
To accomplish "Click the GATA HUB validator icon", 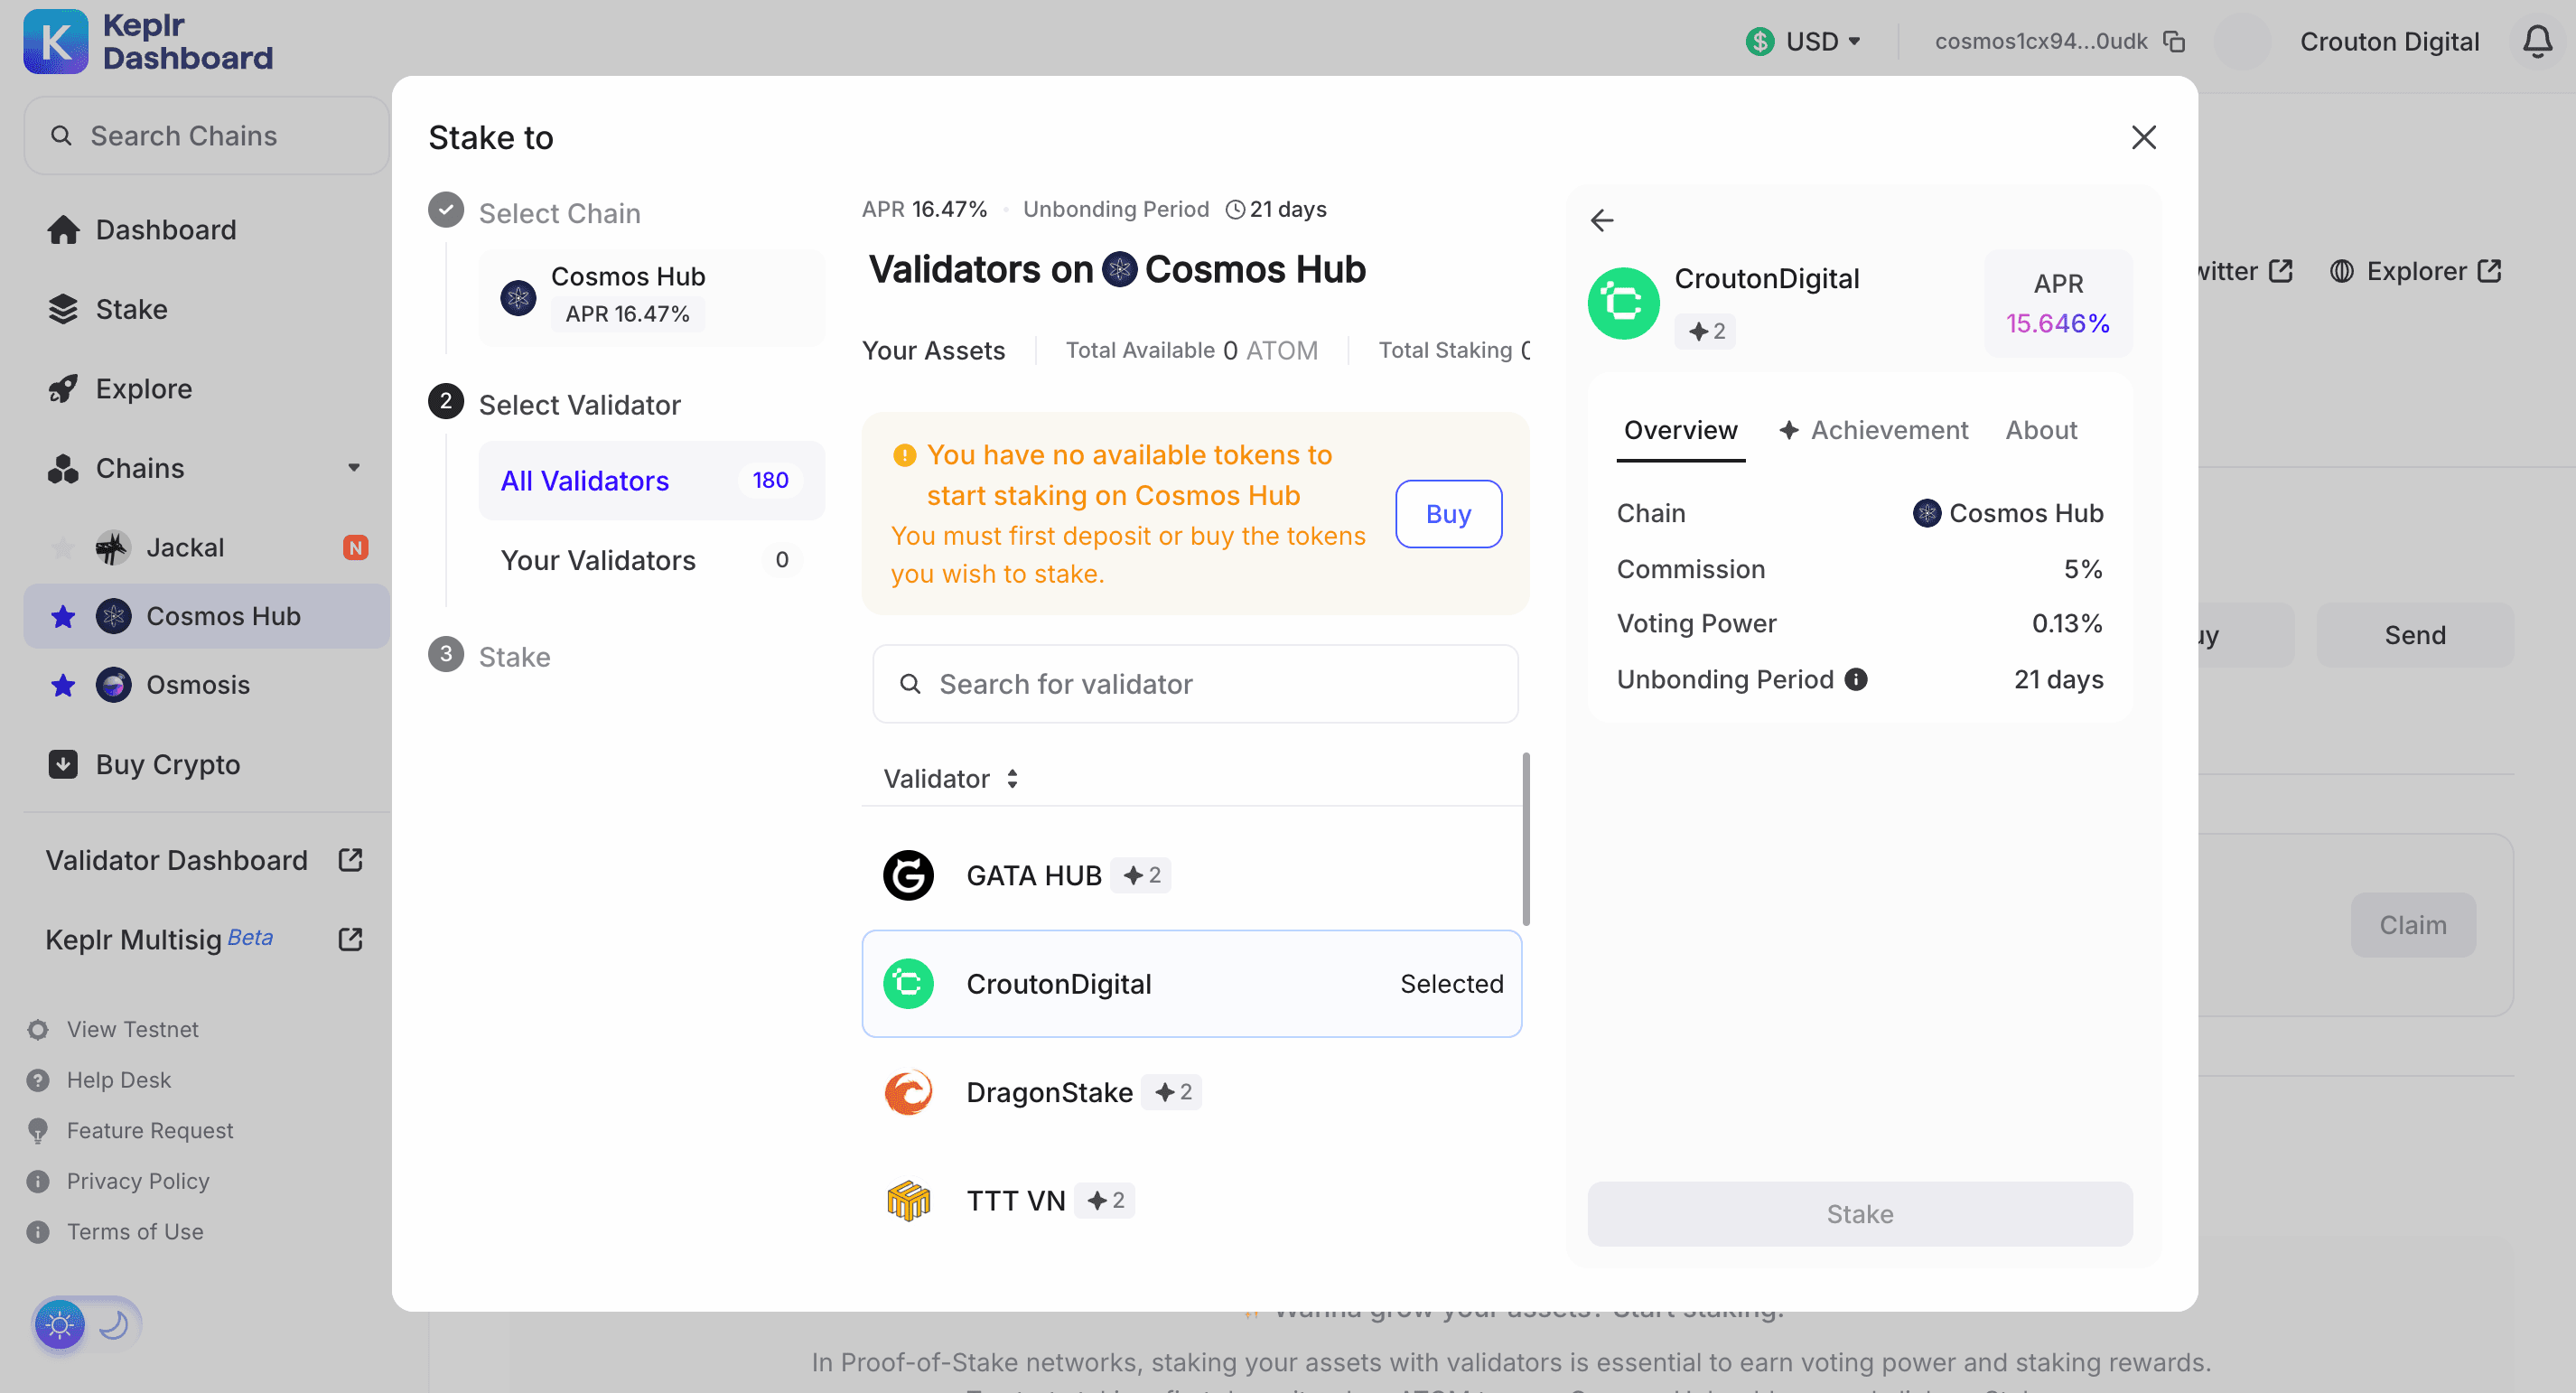I will click(909, 874).
